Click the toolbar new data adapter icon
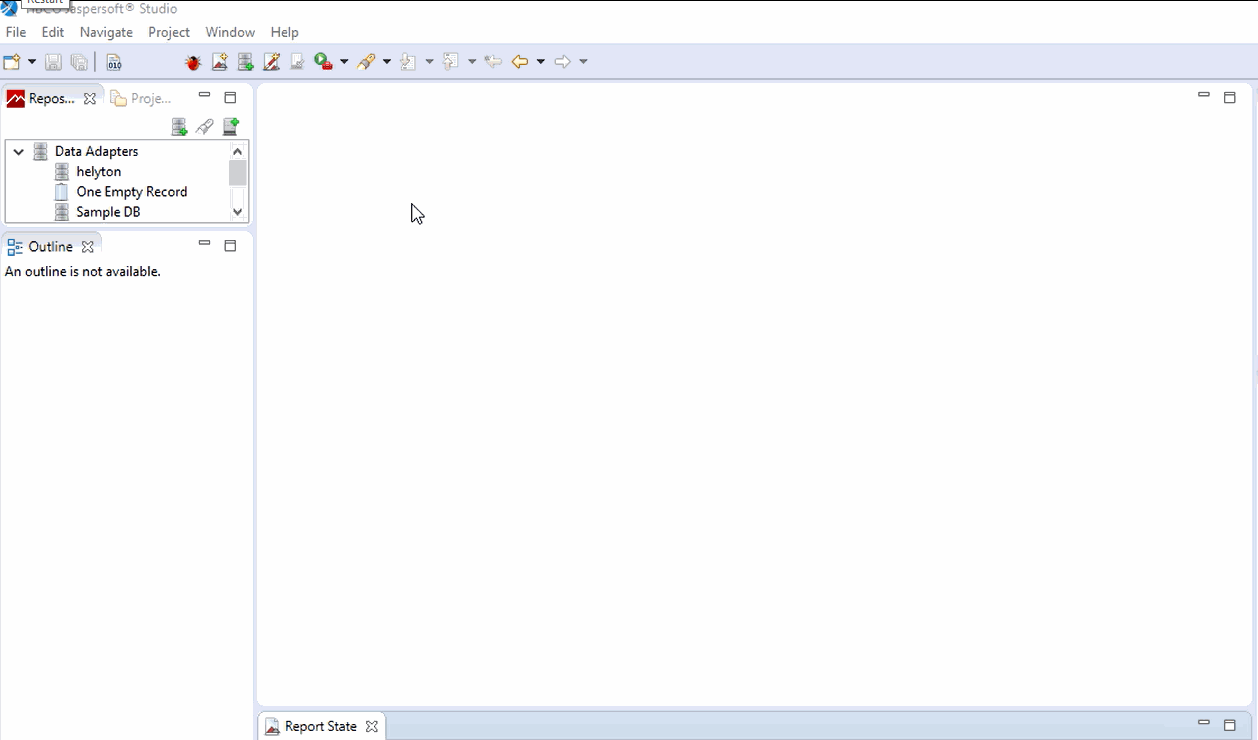The height and width of the screenshot is (740, 1258). [245, 62]
